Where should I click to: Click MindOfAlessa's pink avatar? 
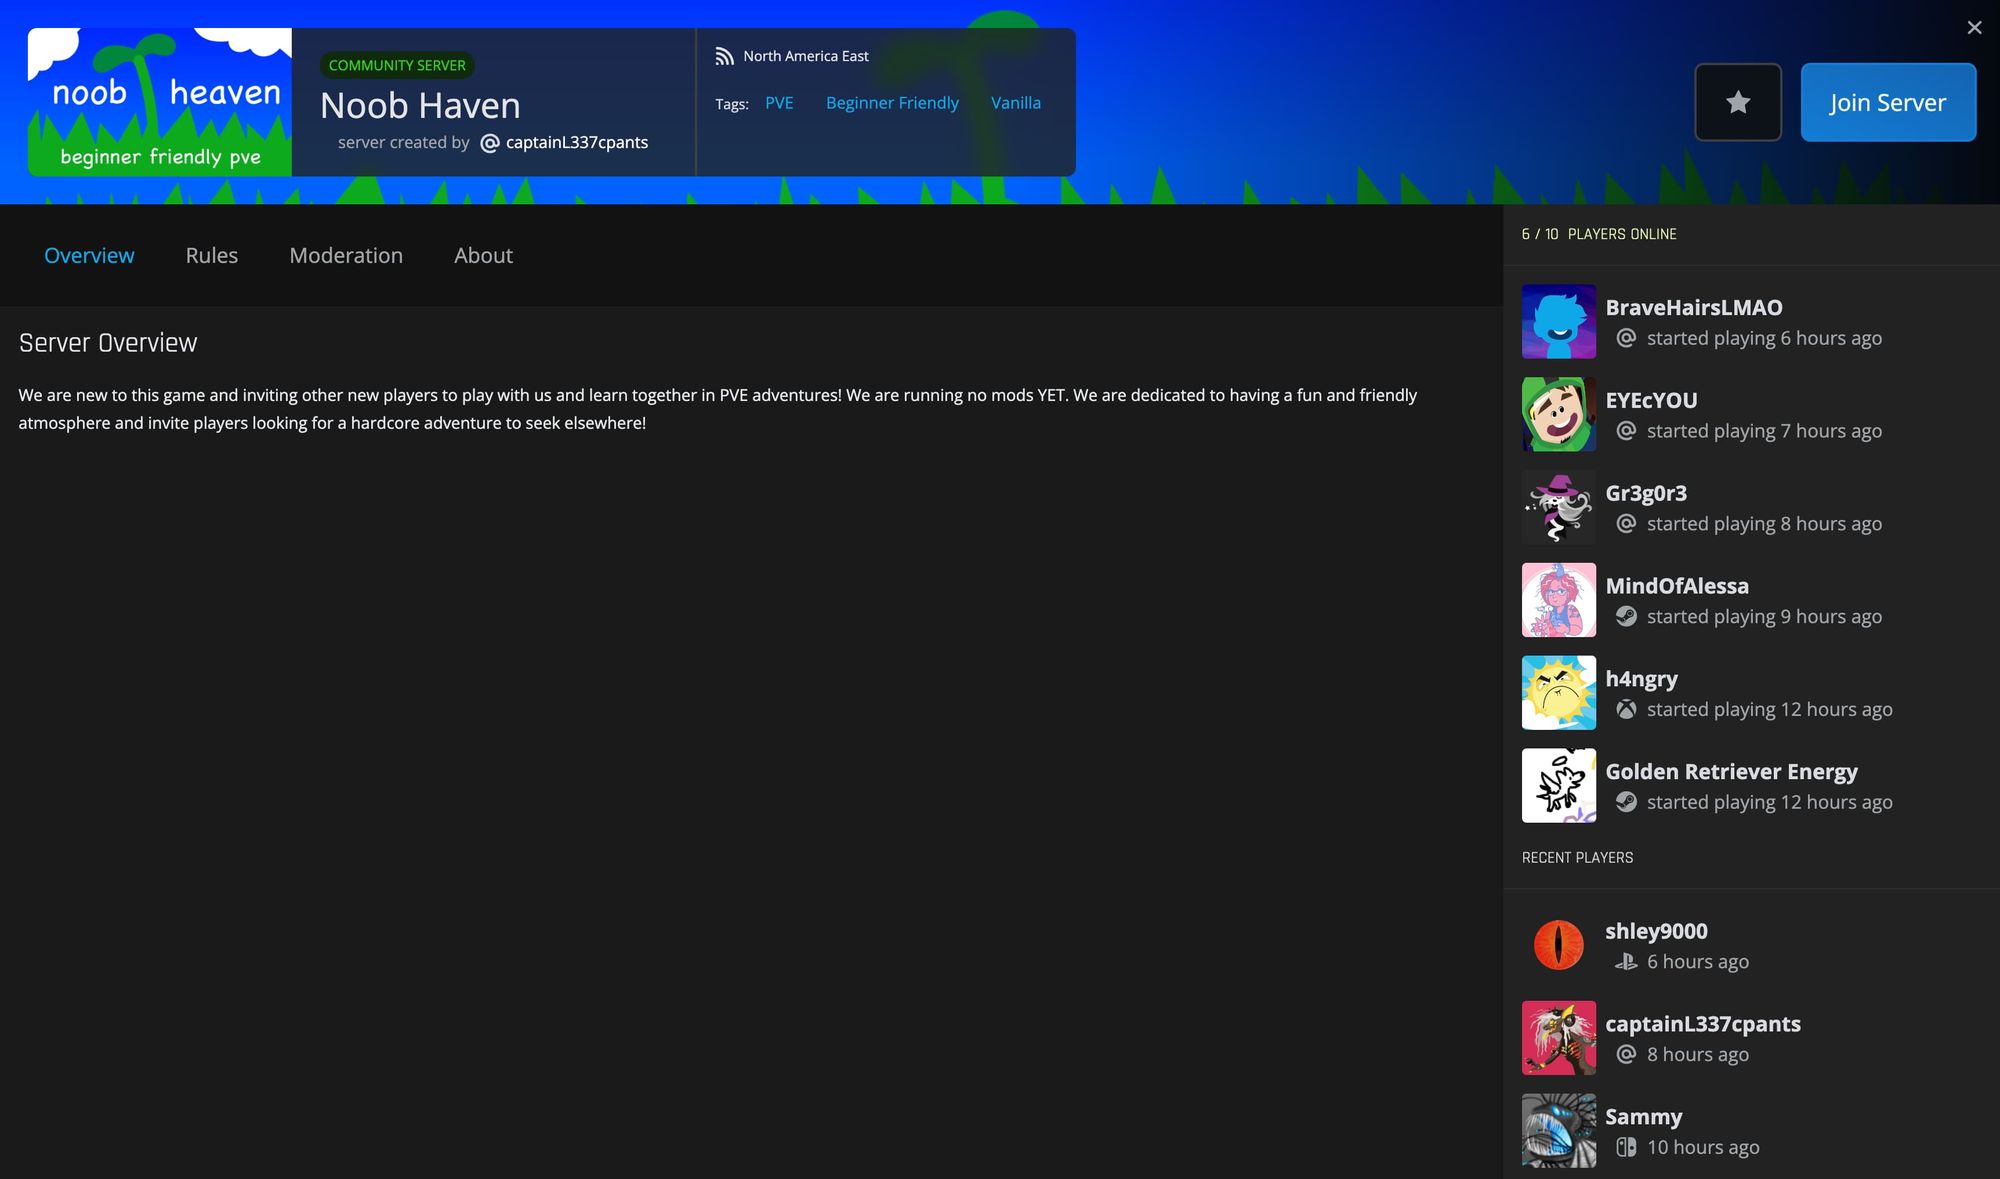tap(1558, 600)
